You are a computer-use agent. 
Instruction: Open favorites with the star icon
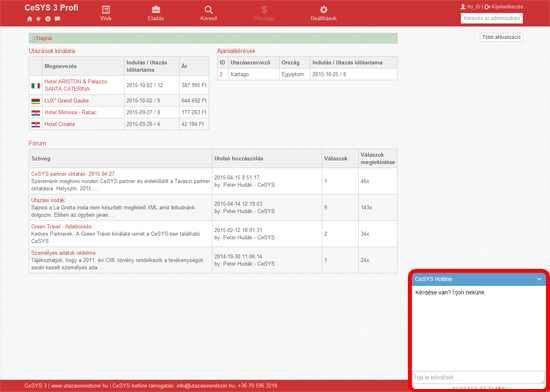pyautogui.click(x=39, y=19)
